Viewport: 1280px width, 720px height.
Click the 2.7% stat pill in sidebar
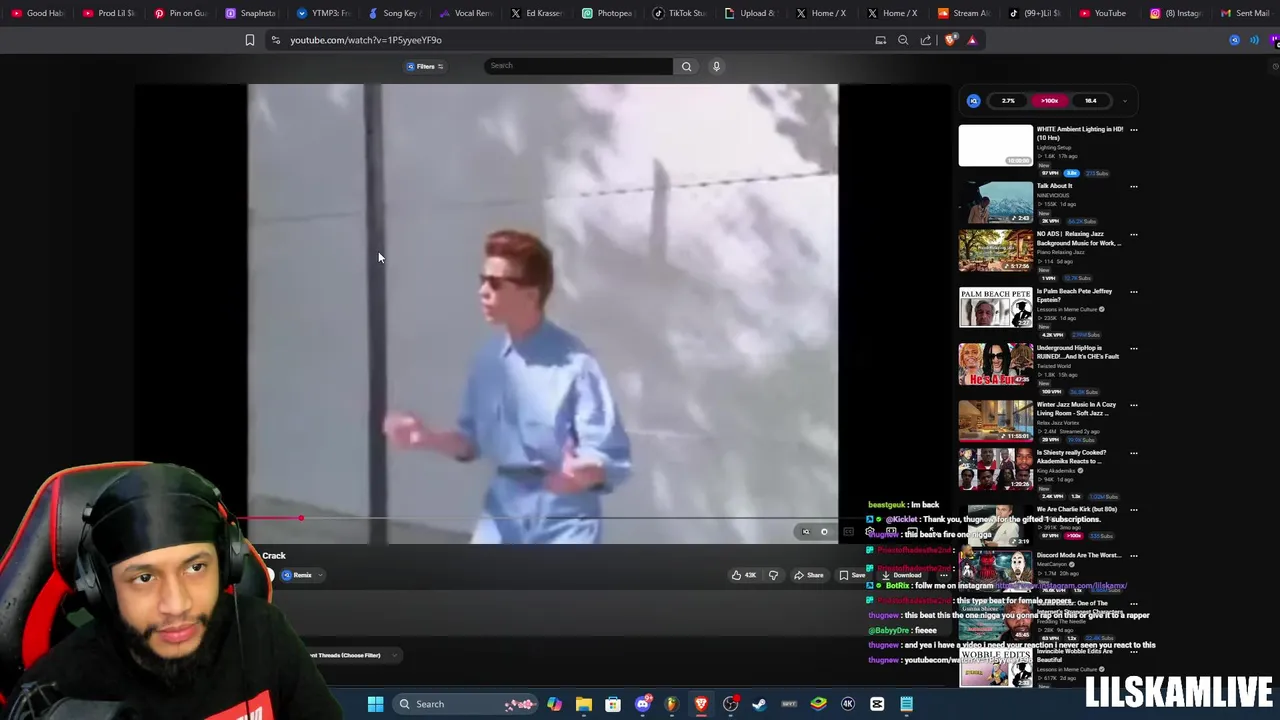point(1008,100)
